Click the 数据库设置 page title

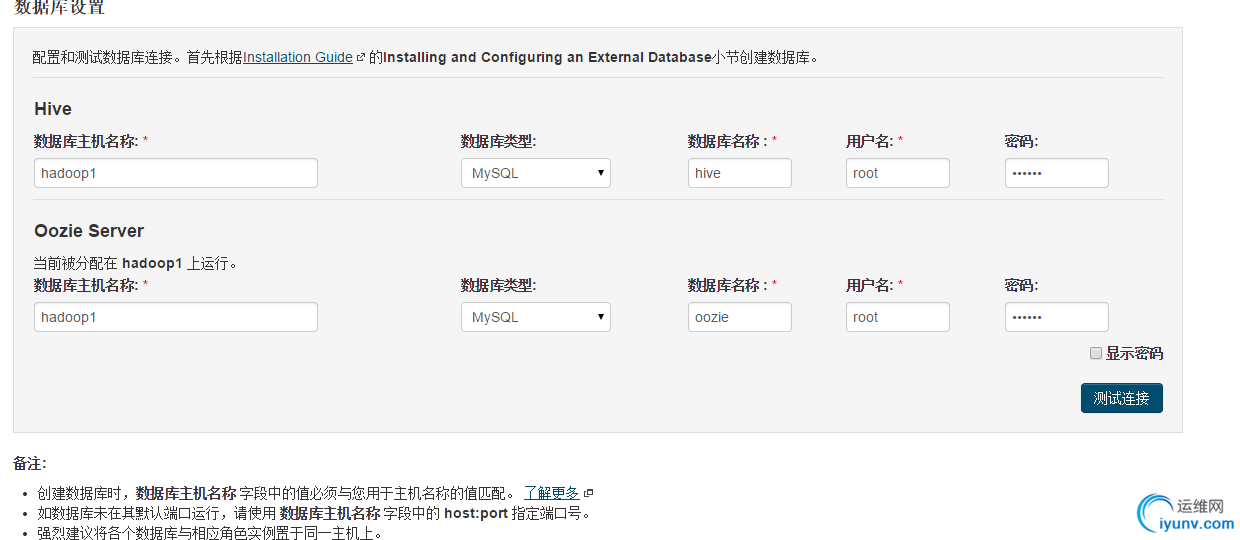[x=60, y=7]
